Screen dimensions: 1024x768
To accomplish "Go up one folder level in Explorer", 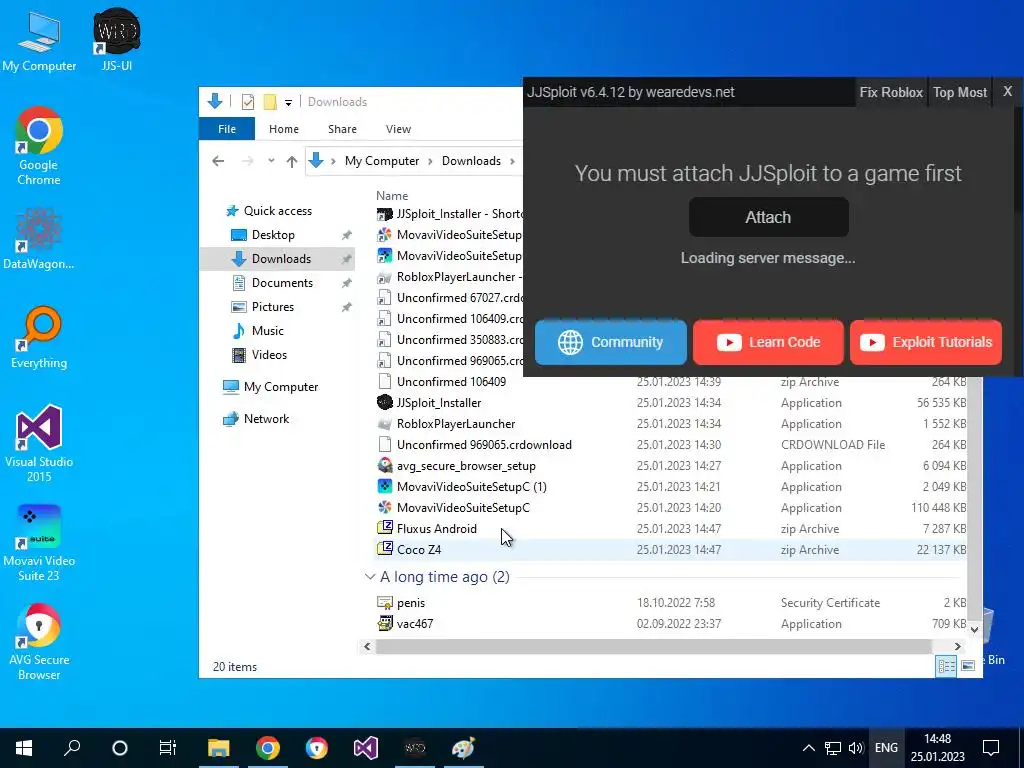I will 292,161.
